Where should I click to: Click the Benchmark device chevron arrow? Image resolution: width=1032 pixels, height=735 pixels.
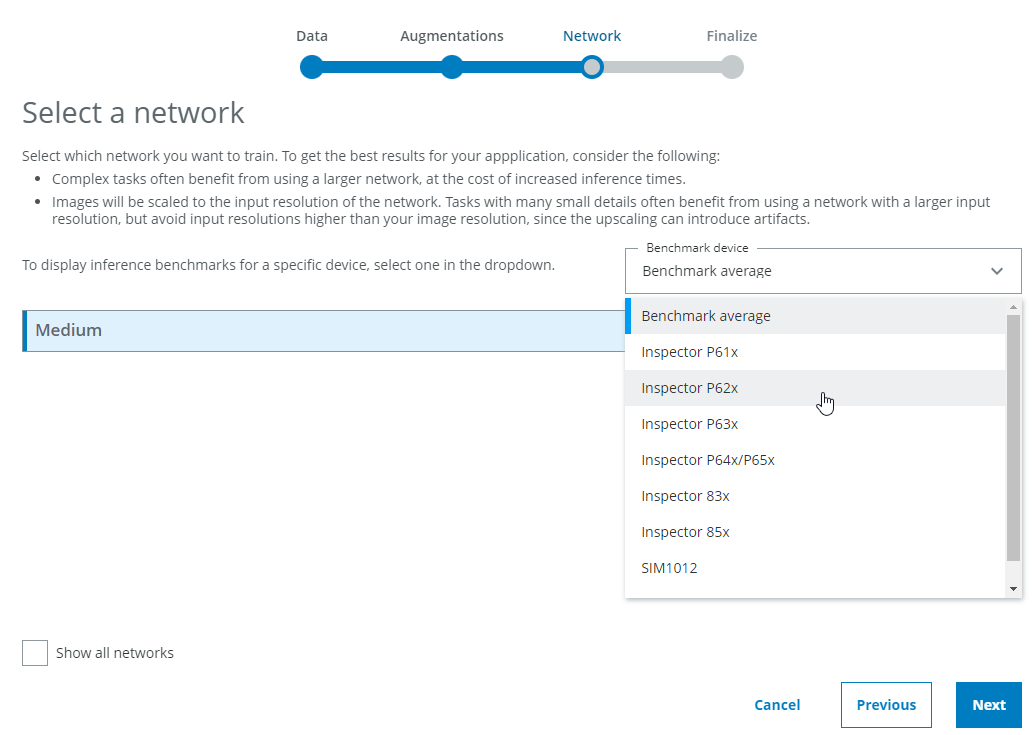(997, 271)
